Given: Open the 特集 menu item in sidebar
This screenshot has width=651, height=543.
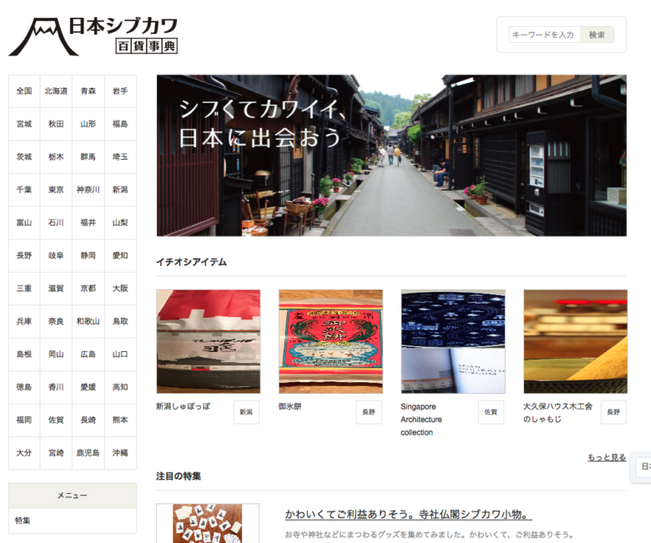Looking at the screenshot, I should point(23,521).
